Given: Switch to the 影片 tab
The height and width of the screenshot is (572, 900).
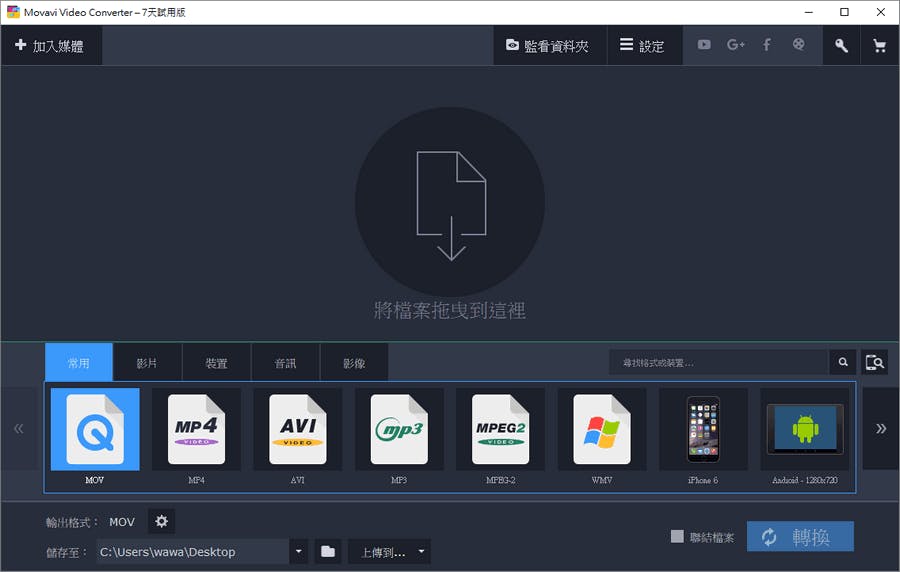Looking at the screenshot, I should click(147, 362).
